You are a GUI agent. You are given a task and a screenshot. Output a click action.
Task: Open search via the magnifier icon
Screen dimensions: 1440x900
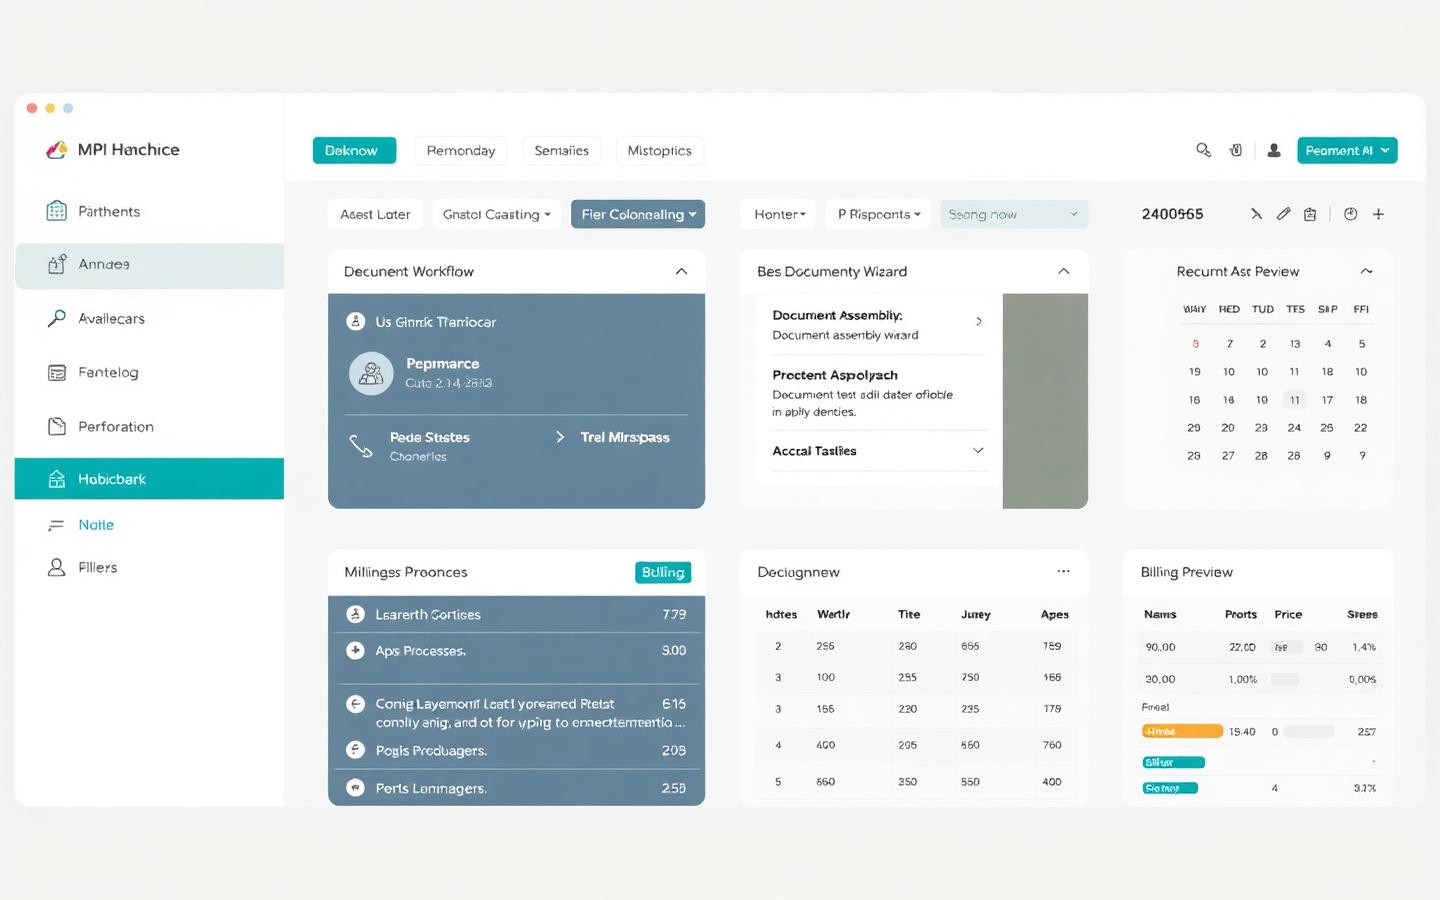(x=1203, y=150)
